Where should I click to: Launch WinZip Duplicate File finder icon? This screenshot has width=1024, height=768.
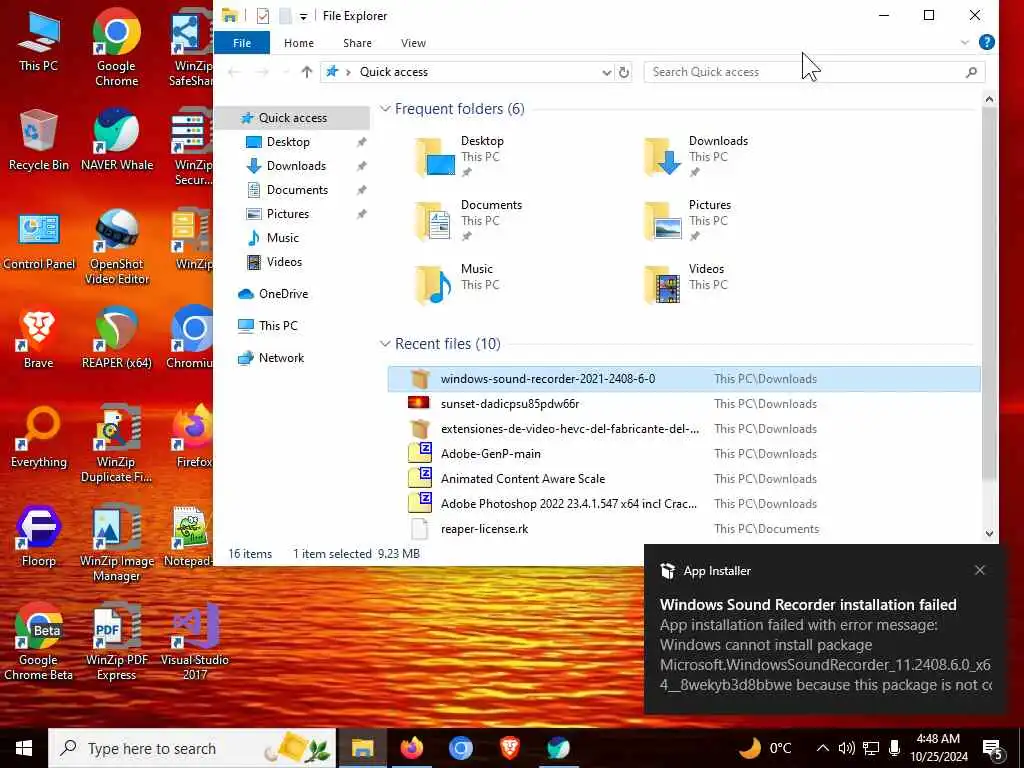click(116, 444)
